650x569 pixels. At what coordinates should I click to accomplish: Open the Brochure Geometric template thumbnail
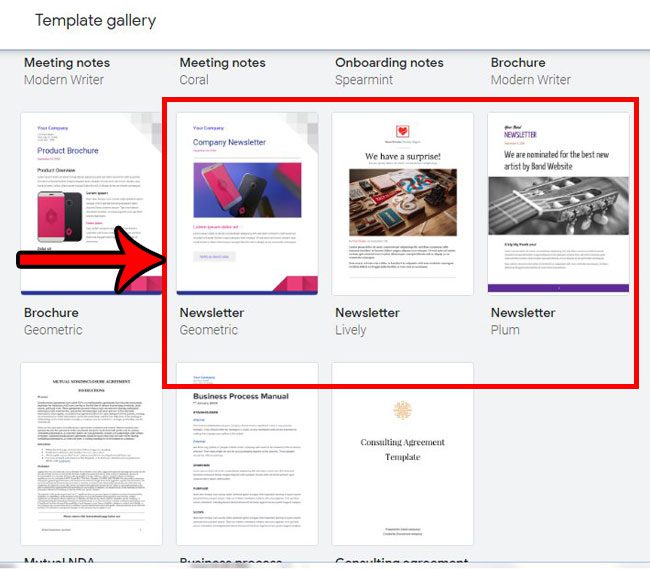(x=91, y=203)
